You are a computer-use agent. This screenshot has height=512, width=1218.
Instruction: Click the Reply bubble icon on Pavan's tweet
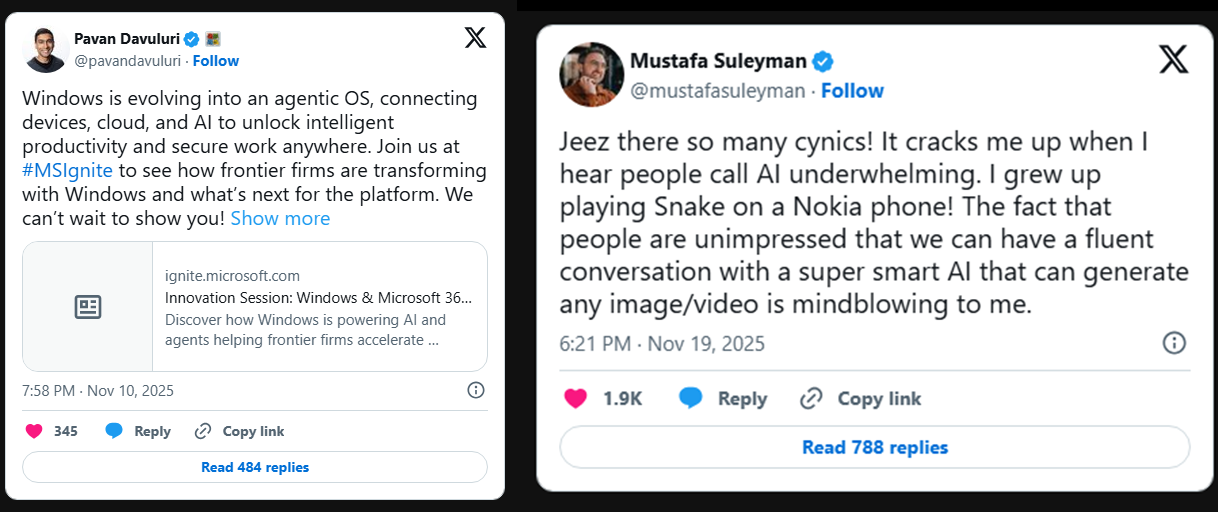pos(114,431)
